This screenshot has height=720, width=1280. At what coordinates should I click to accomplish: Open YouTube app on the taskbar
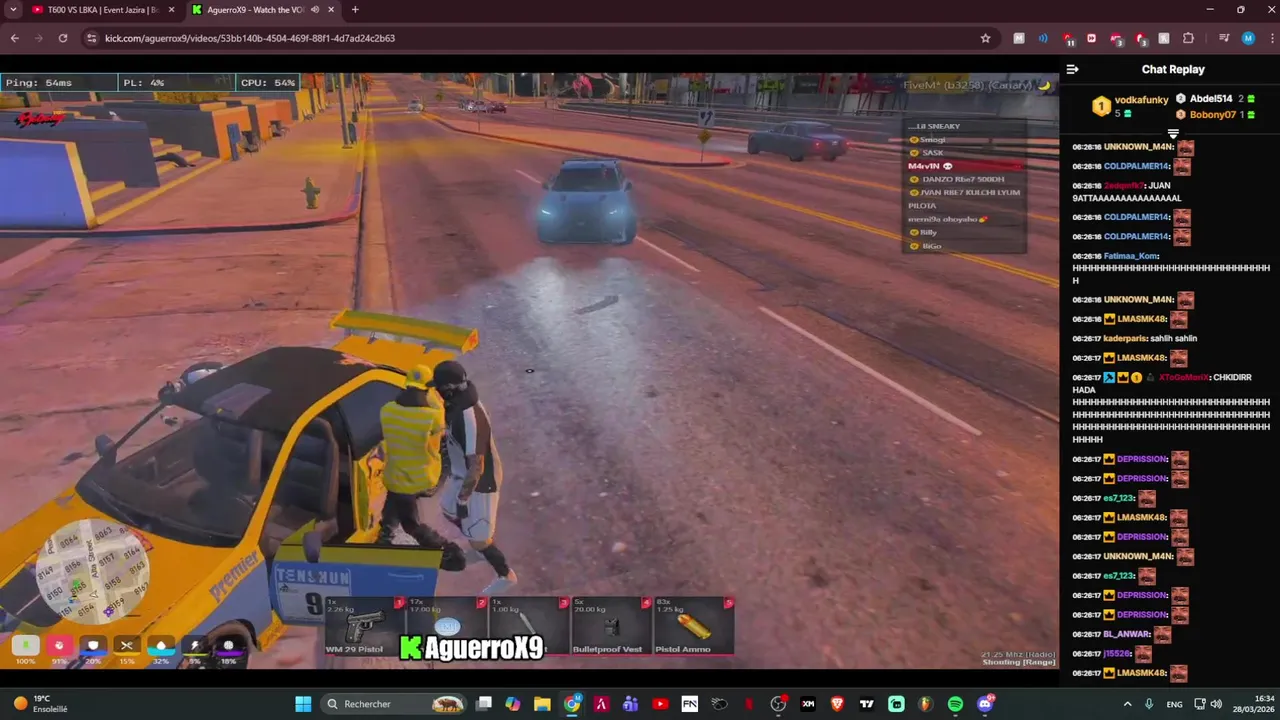click(660, 704)
